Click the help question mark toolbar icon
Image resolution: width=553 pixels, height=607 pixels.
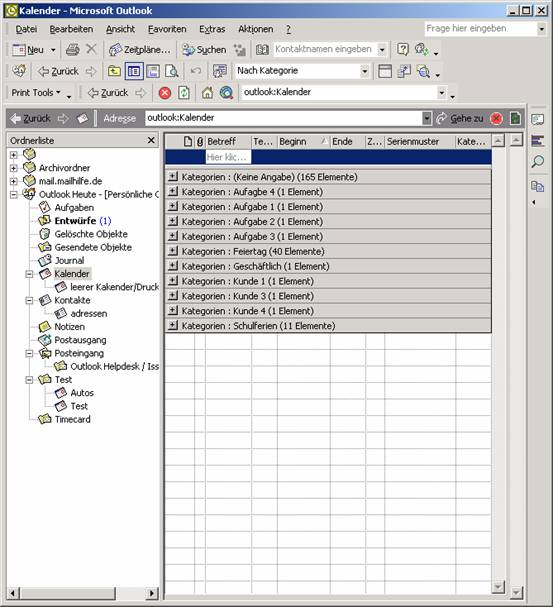[x=402, y=49]
